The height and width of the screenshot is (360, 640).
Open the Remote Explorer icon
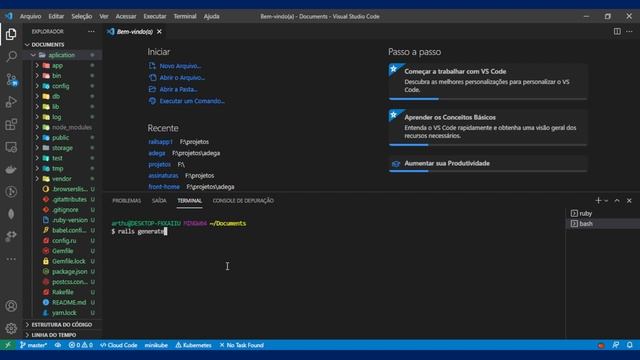click(x=11, y=147)
